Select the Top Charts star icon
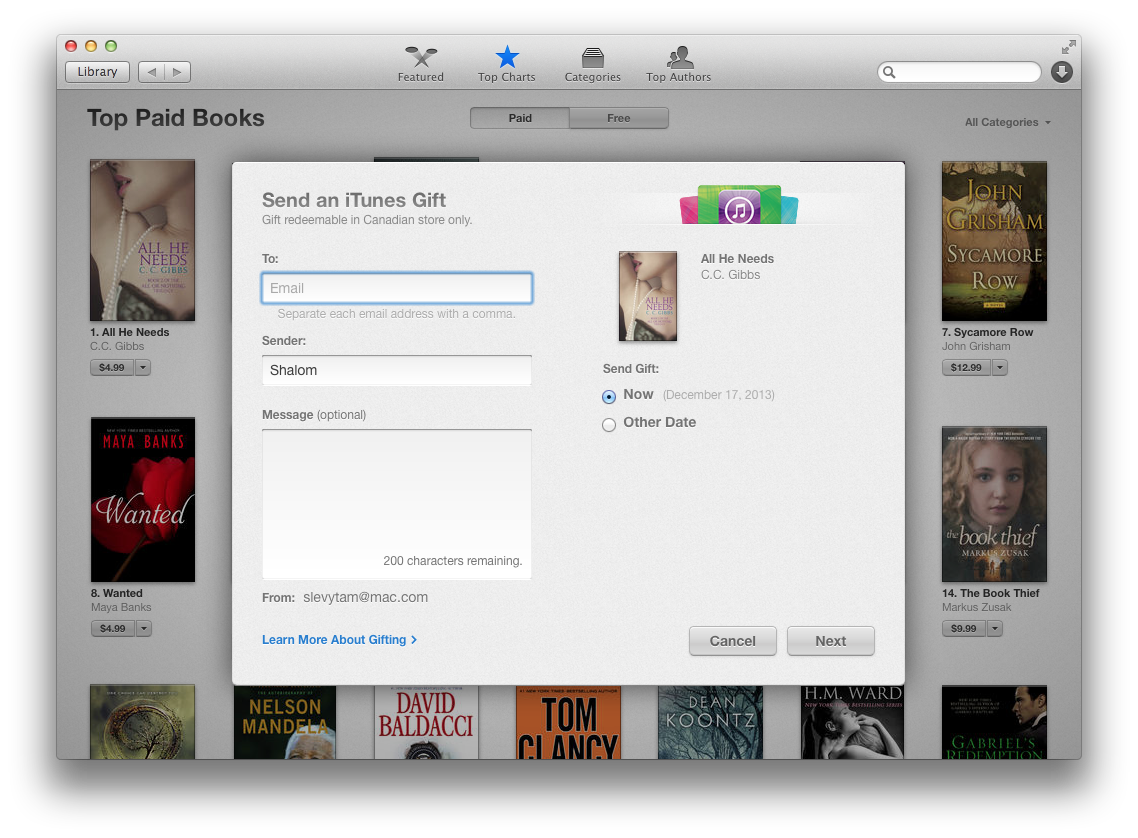The height and width of the screenshot is (838, 1138). [507, 57]
